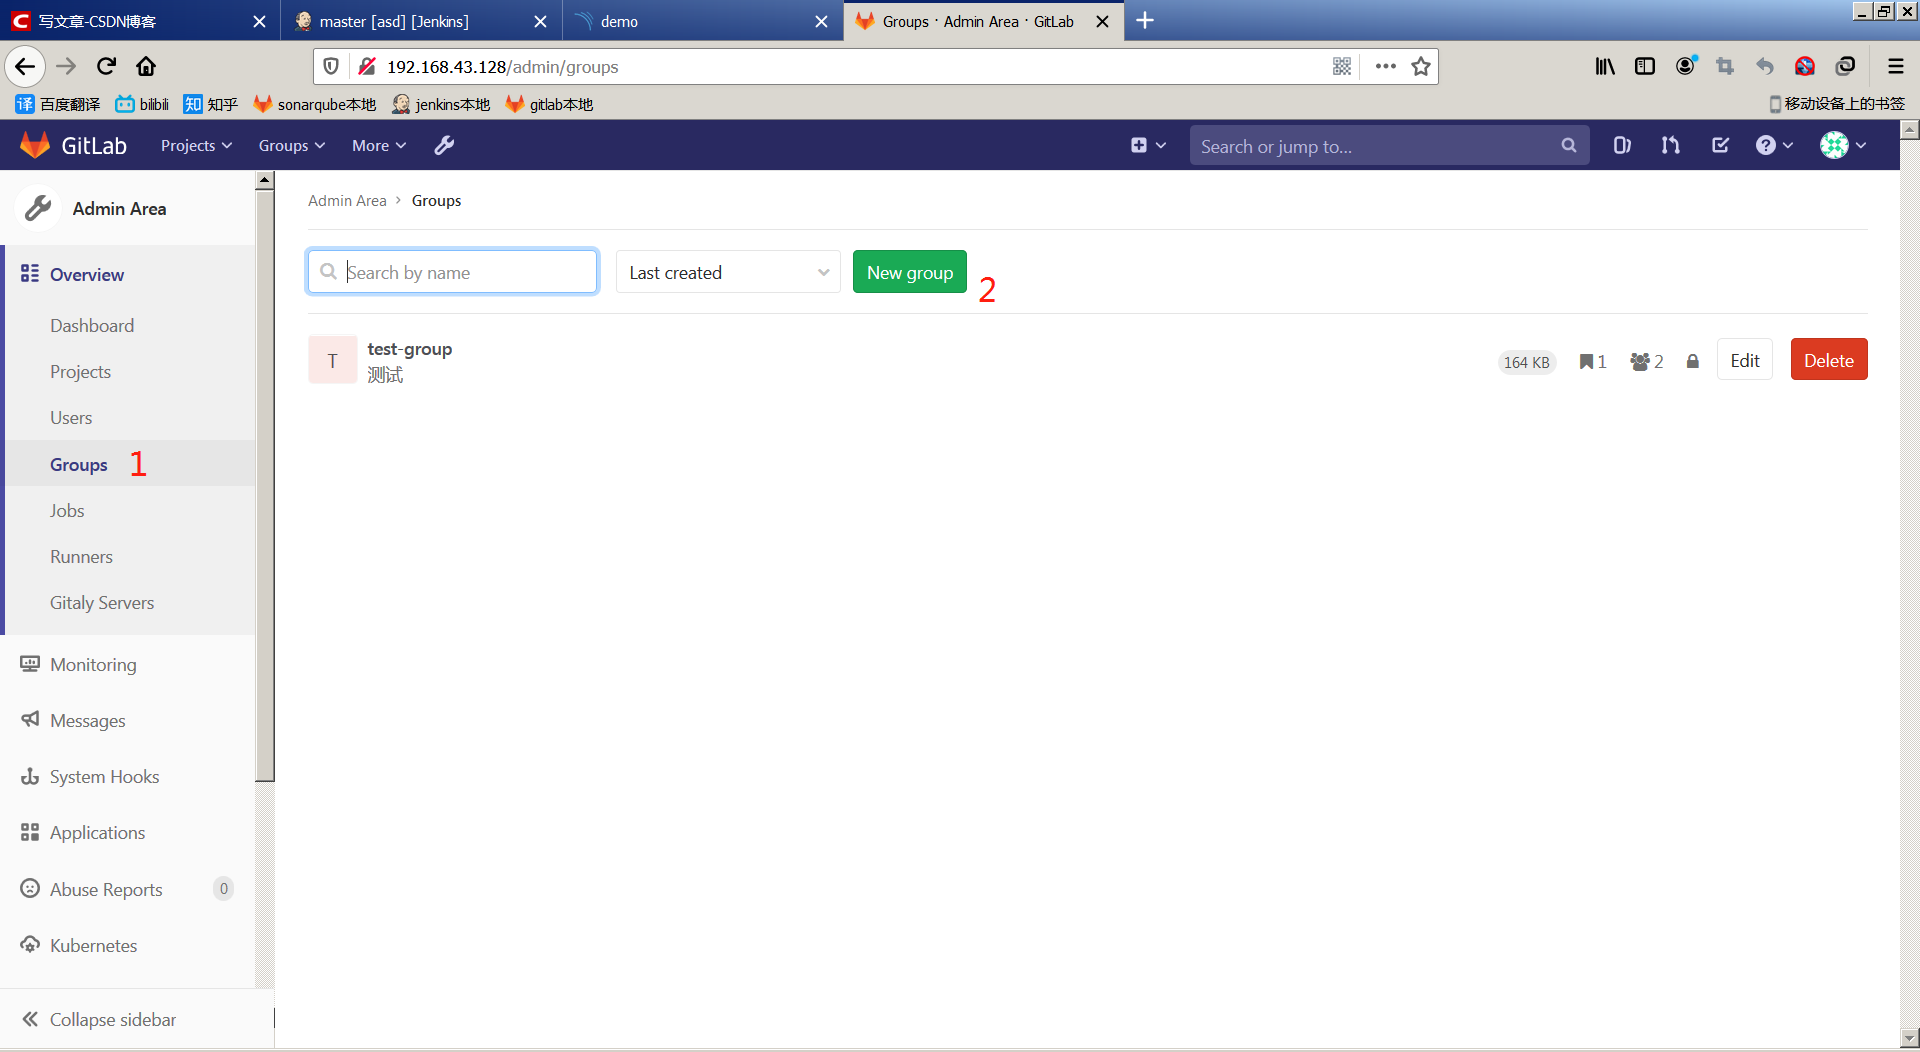Viewport: 1920px width, 1052px height.
Task: Edit the test-group group
Action: coord(1744,359)
